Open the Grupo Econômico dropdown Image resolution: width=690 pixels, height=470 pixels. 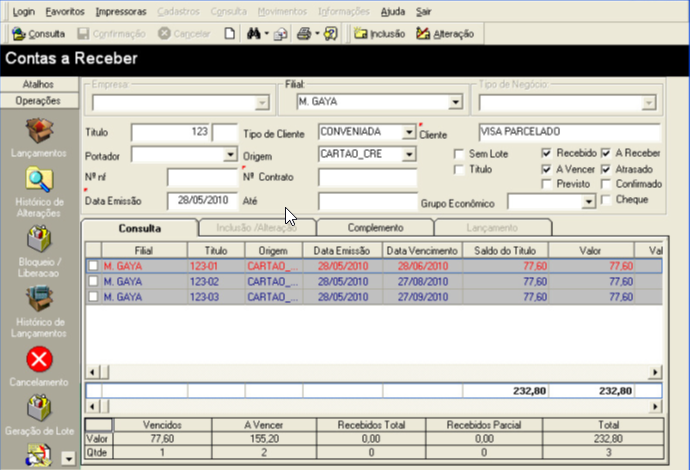click(588, 202)
